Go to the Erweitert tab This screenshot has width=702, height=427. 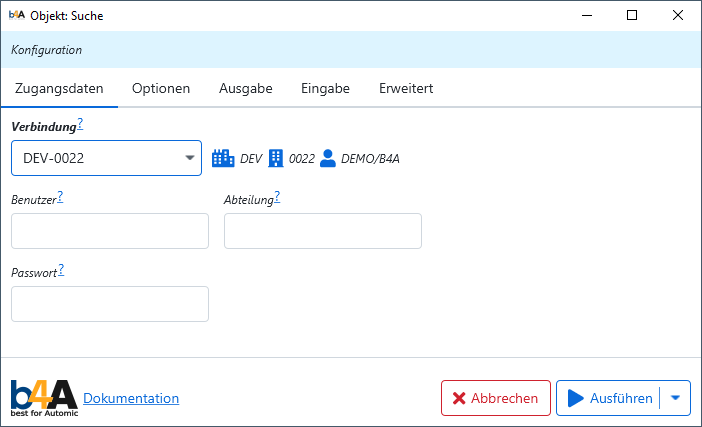point(406,88)
